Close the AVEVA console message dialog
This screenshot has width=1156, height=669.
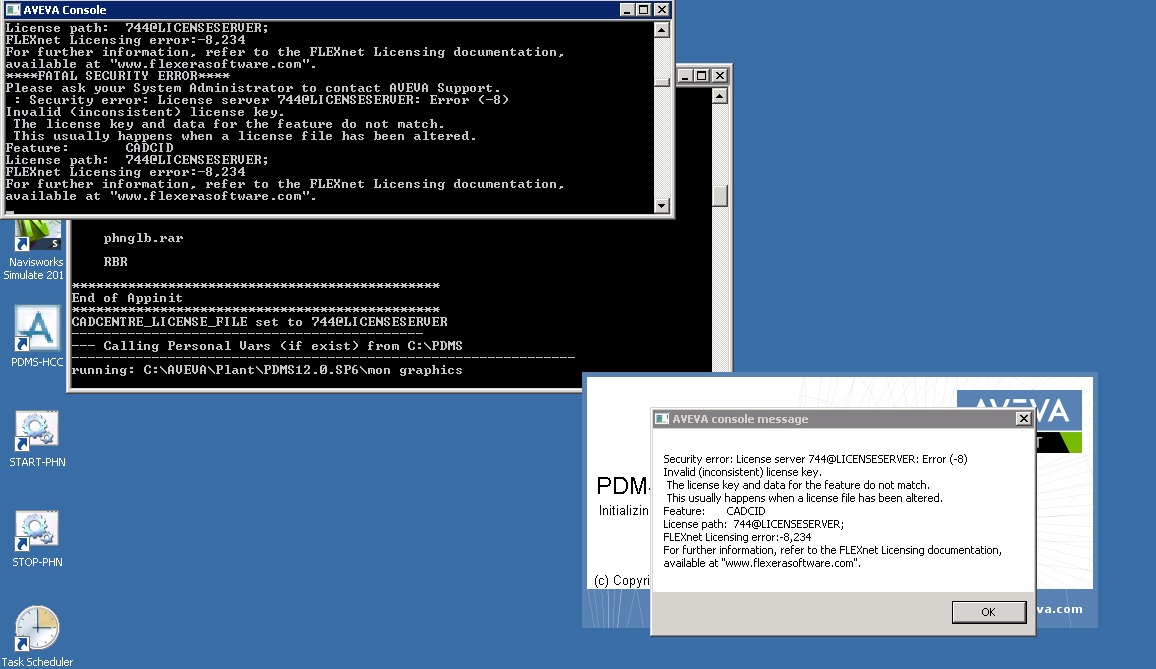coord(1023,419)
